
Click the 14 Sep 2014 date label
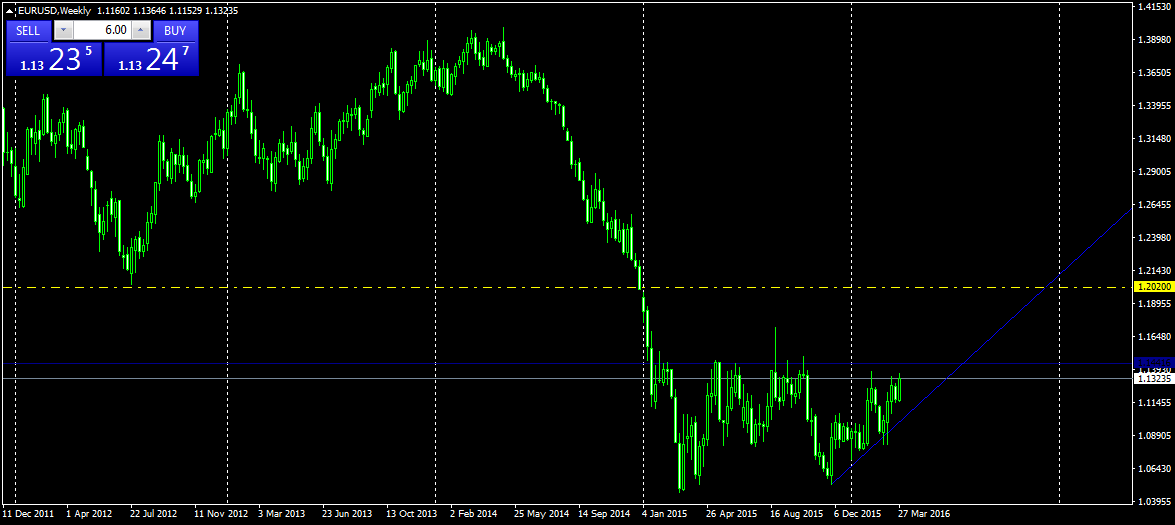[x=605, y=515]
